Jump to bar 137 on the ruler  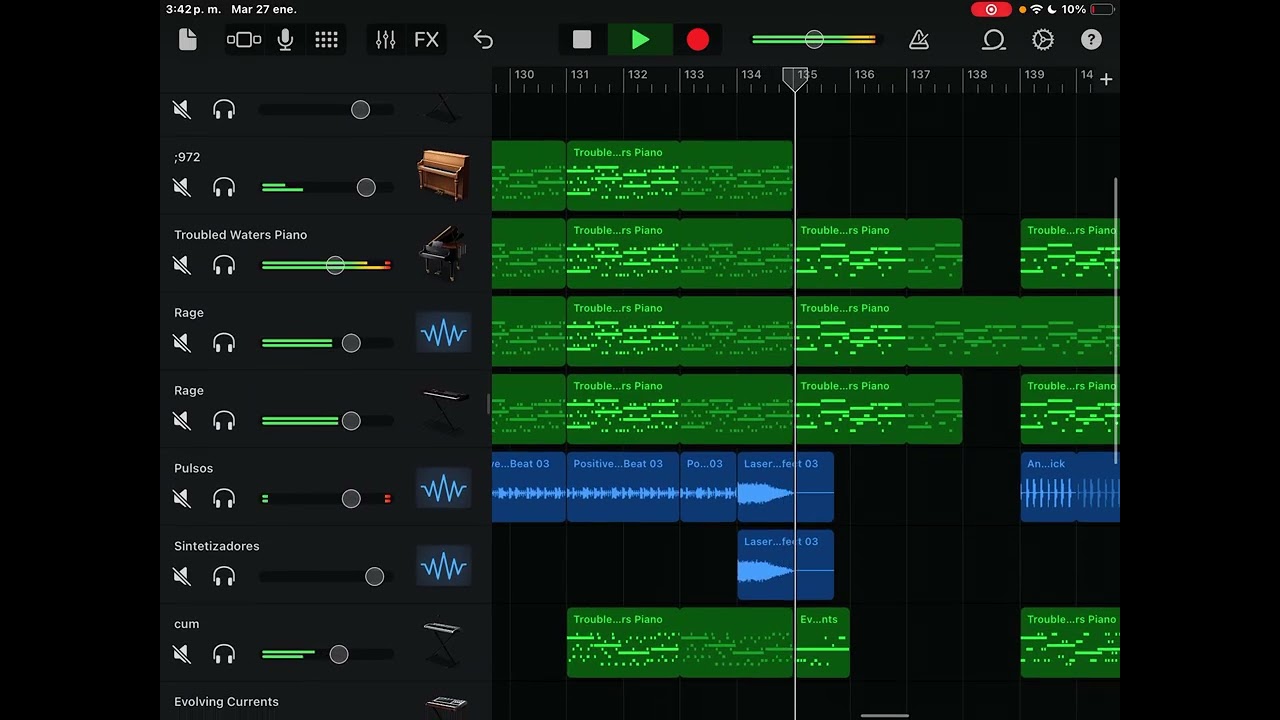921,75
